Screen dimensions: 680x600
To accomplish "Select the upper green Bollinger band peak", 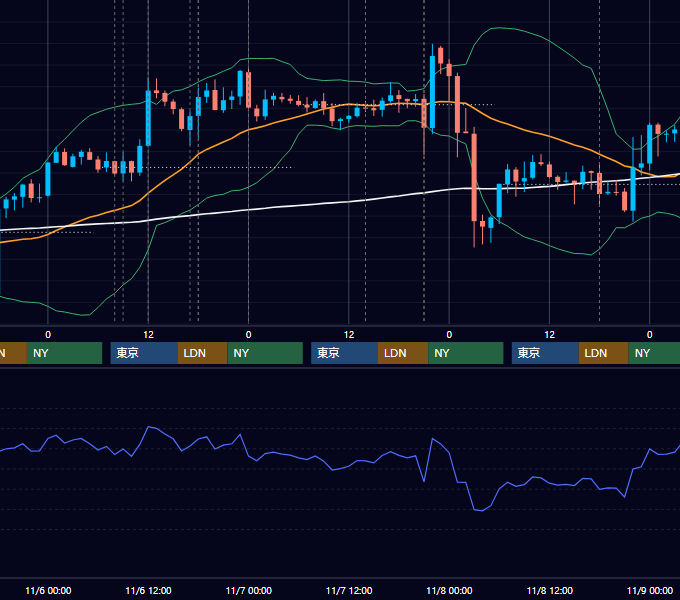I will point(499,29).
